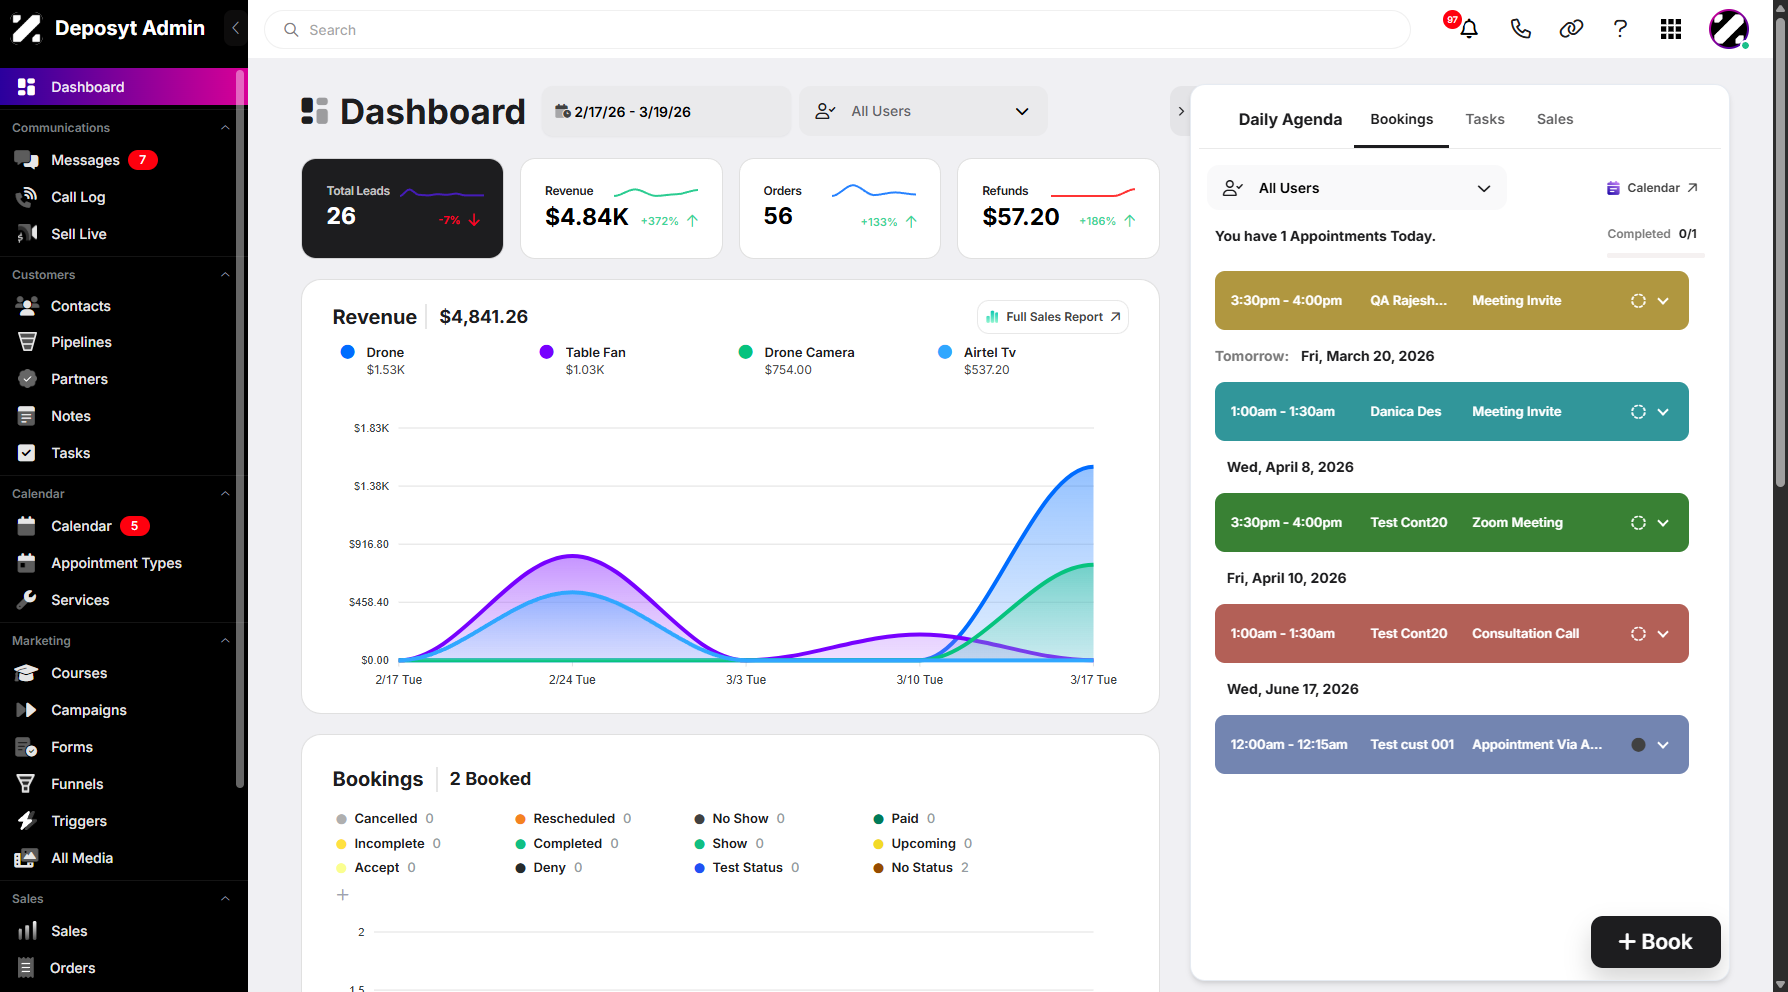
Task: Toggle status circle on Danica Des appointment
Action: tap(1638, 412)
